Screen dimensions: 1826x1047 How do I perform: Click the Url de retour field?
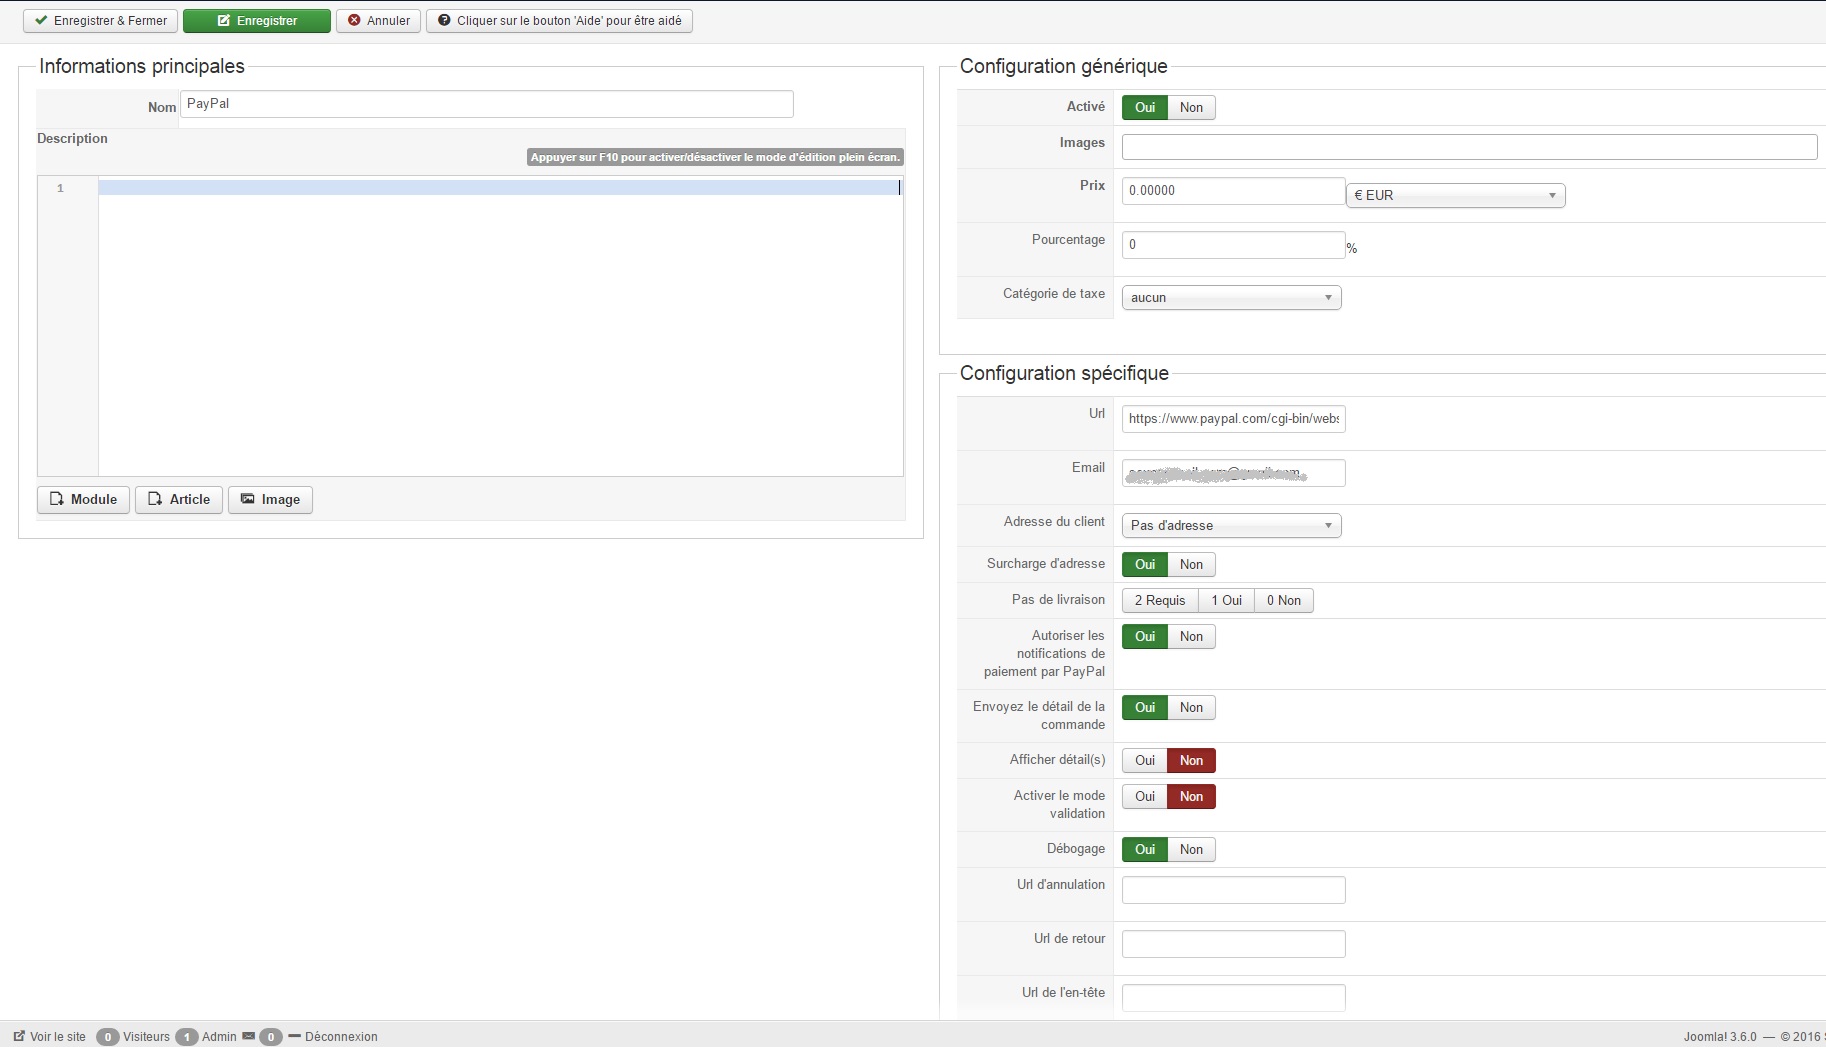1233,944
